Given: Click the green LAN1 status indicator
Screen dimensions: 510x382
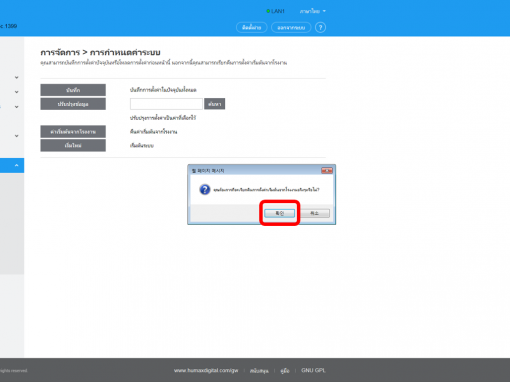Looking at the screenshot, I should pyautogui.click(x=275, y=11).
